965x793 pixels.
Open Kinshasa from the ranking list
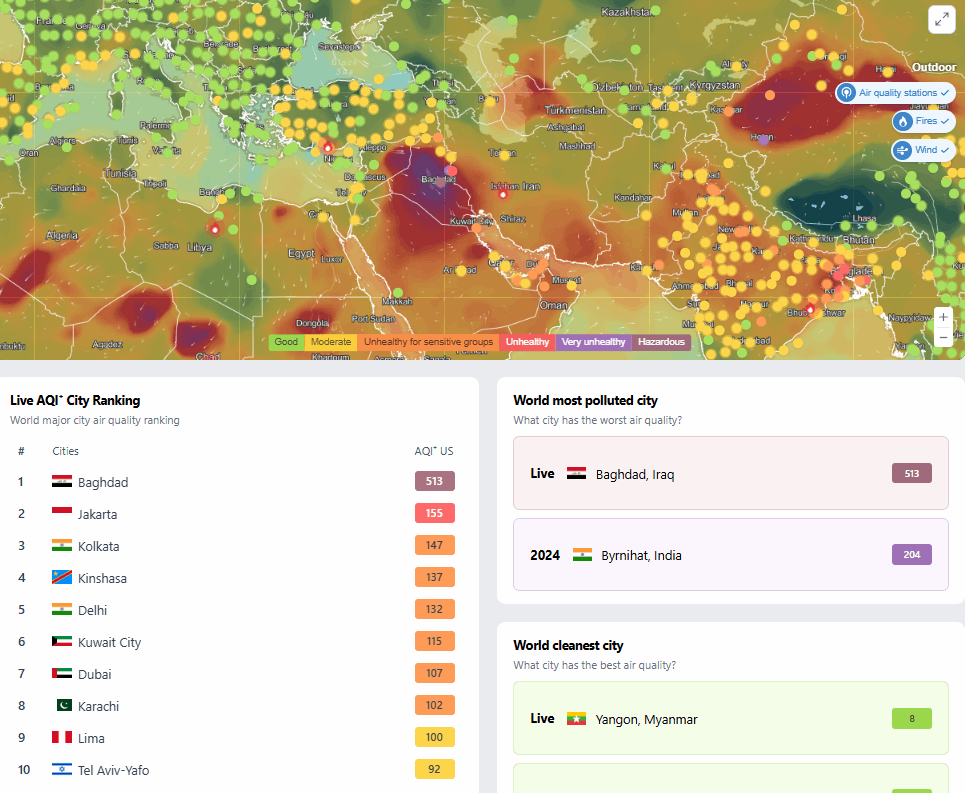coord(102,578)
